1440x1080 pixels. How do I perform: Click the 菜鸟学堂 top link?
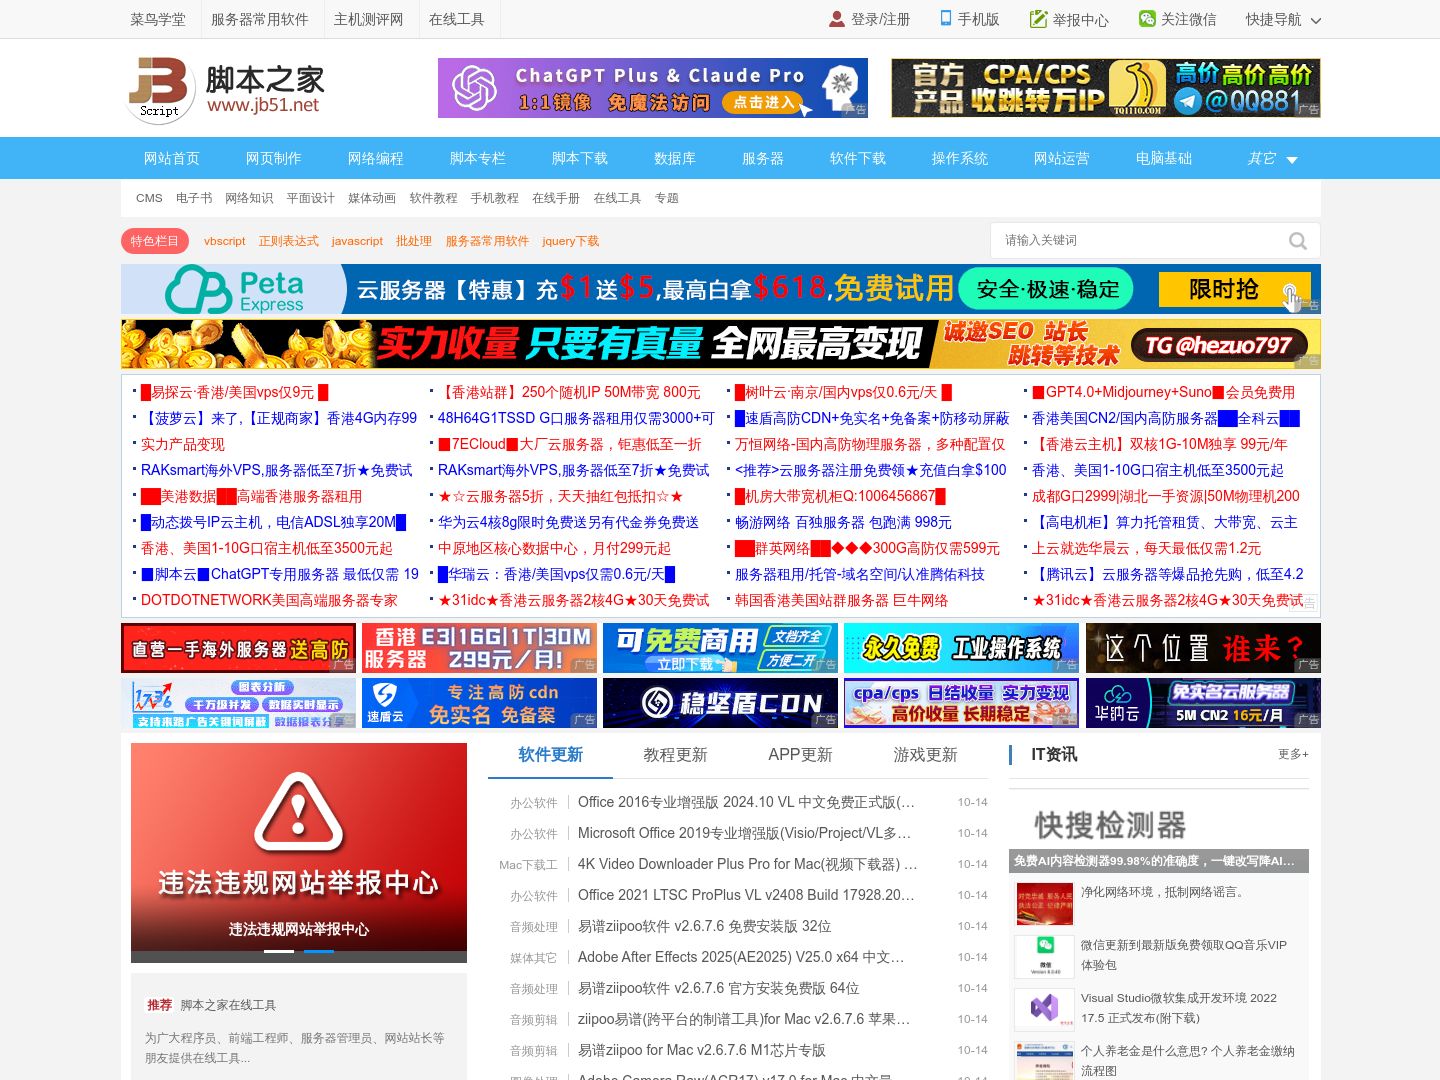pos(157,19)
